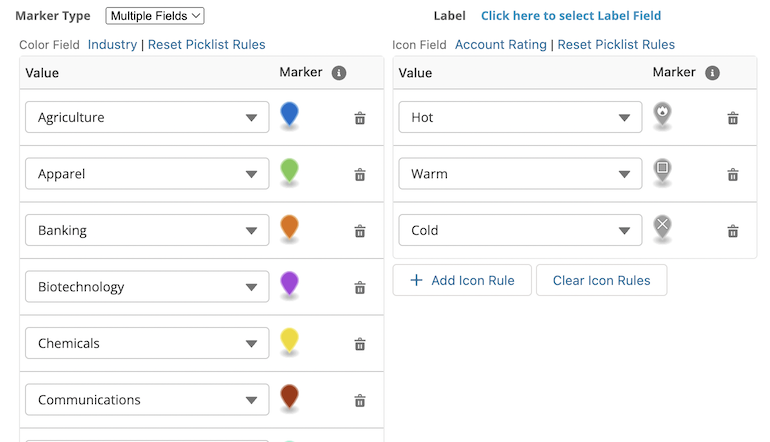Delete the Chemicals color rule
Image resolution: width=770 pixels, height=442 pixels.
360,344
